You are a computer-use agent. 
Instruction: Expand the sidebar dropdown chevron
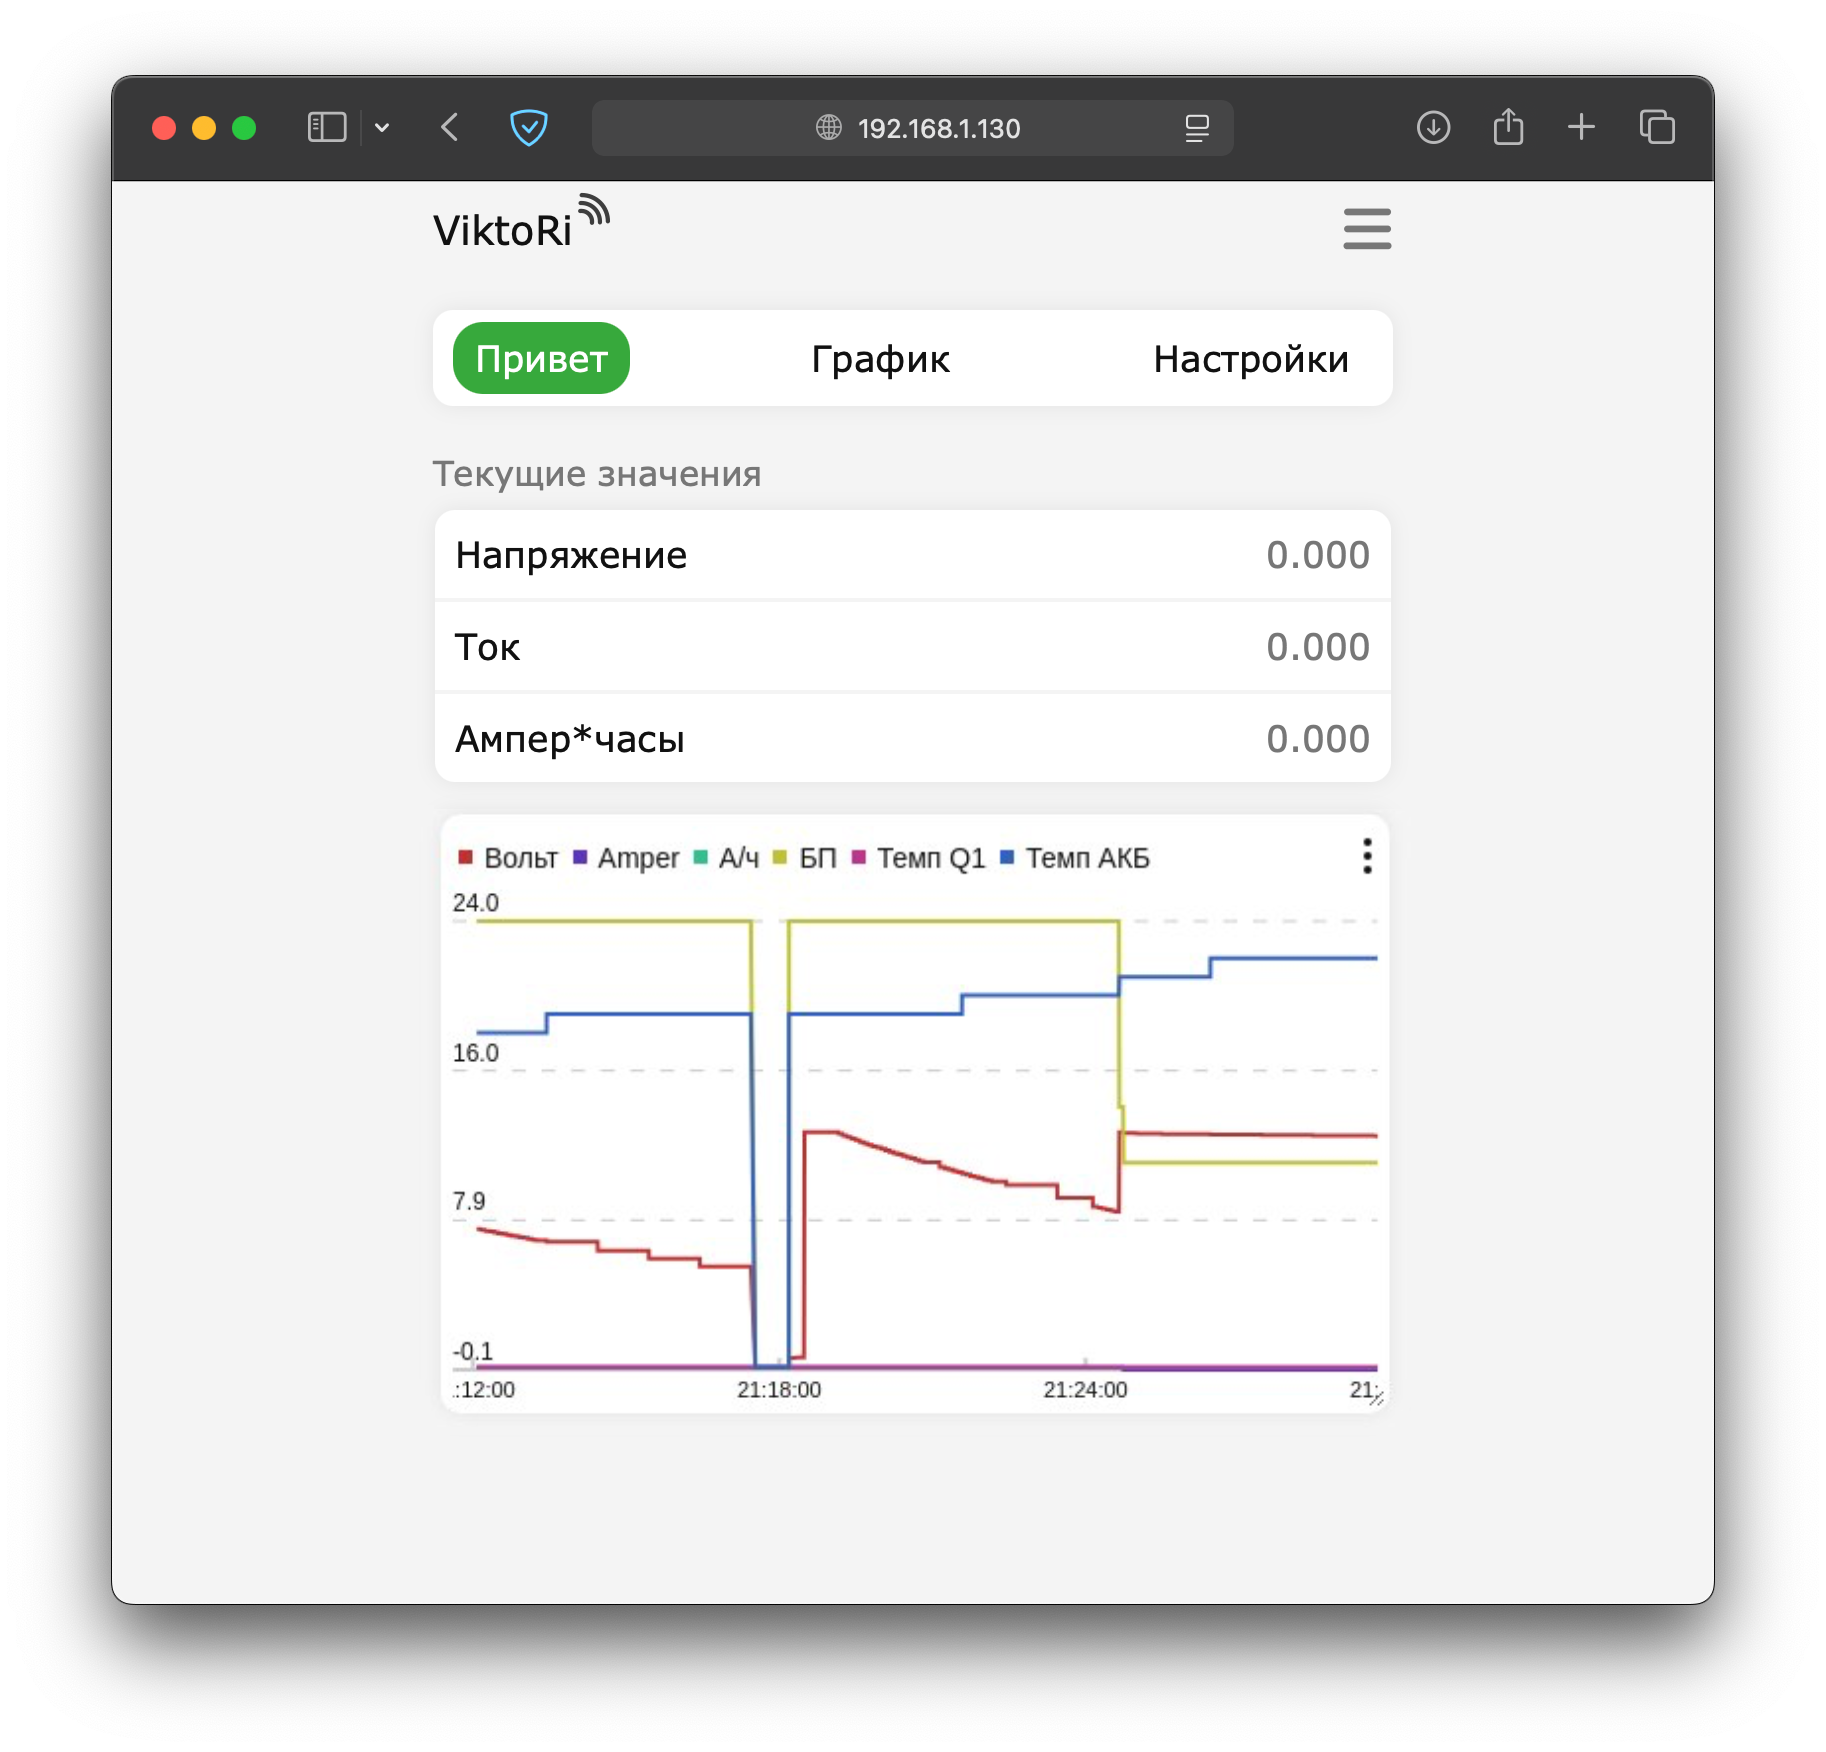pyautogui.click(x=382, y=128)
